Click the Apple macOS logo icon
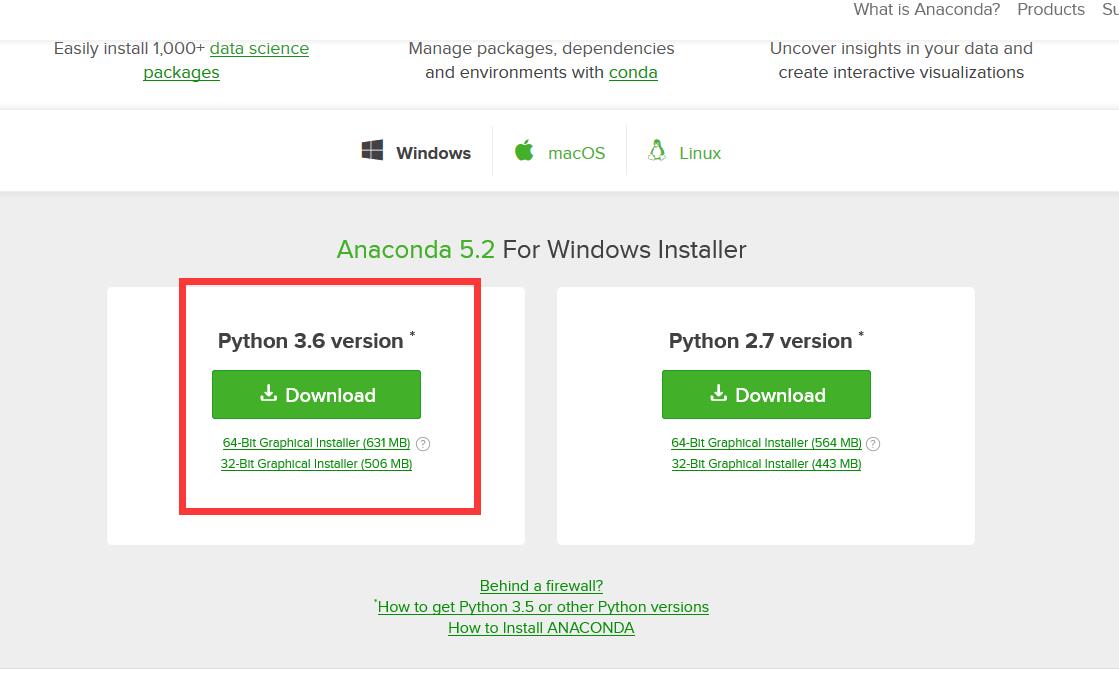The image size is (1119, 695). coord(524,151)
